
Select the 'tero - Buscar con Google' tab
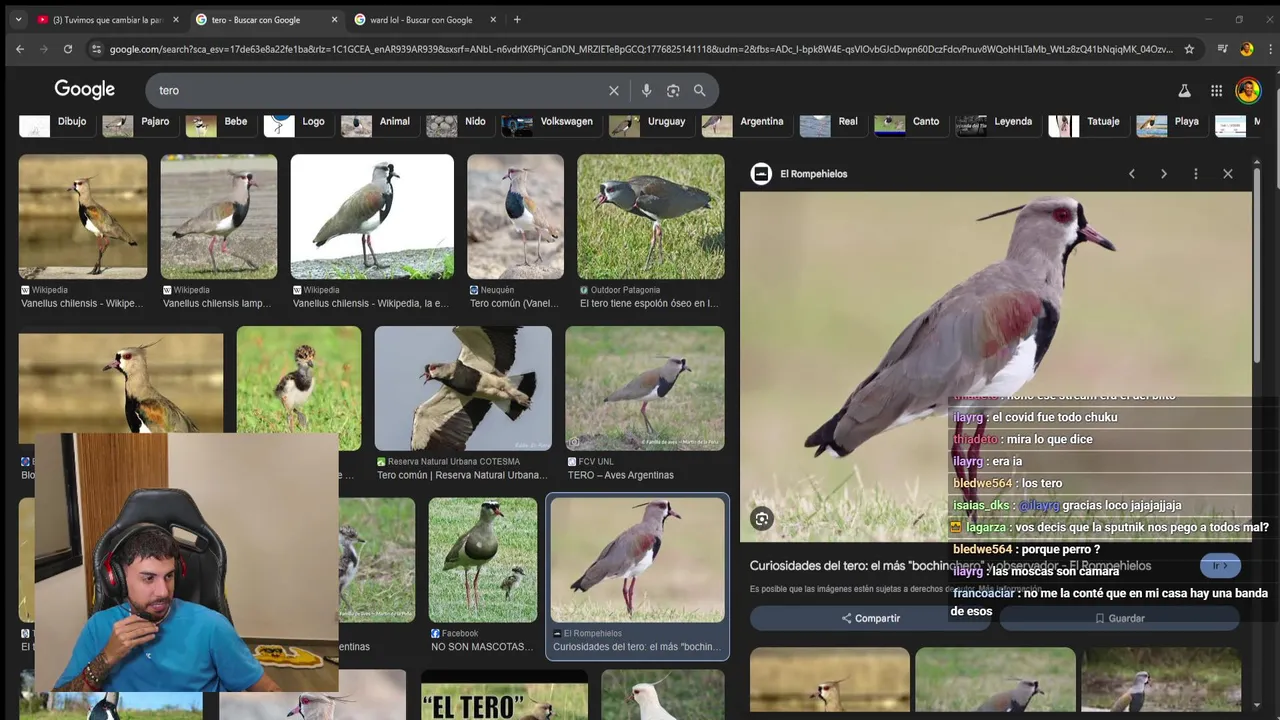pyautogui.click(x=267, y=20)
